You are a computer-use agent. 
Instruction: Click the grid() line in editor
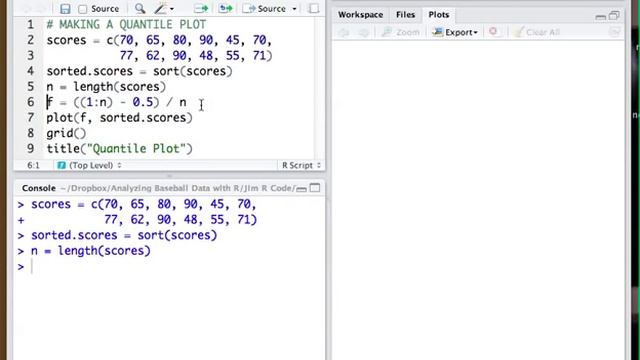click(66, 133)
